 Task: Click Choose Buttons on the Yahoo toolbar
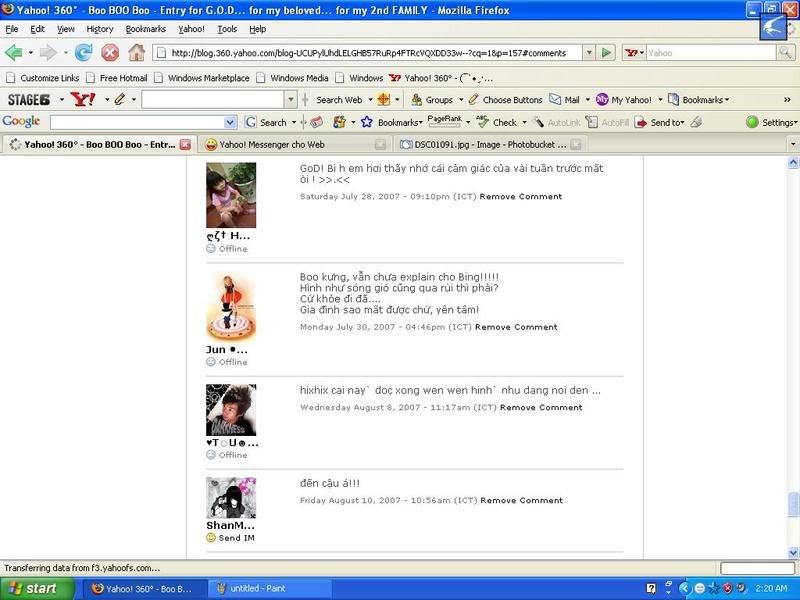click(x=506, y=99)
